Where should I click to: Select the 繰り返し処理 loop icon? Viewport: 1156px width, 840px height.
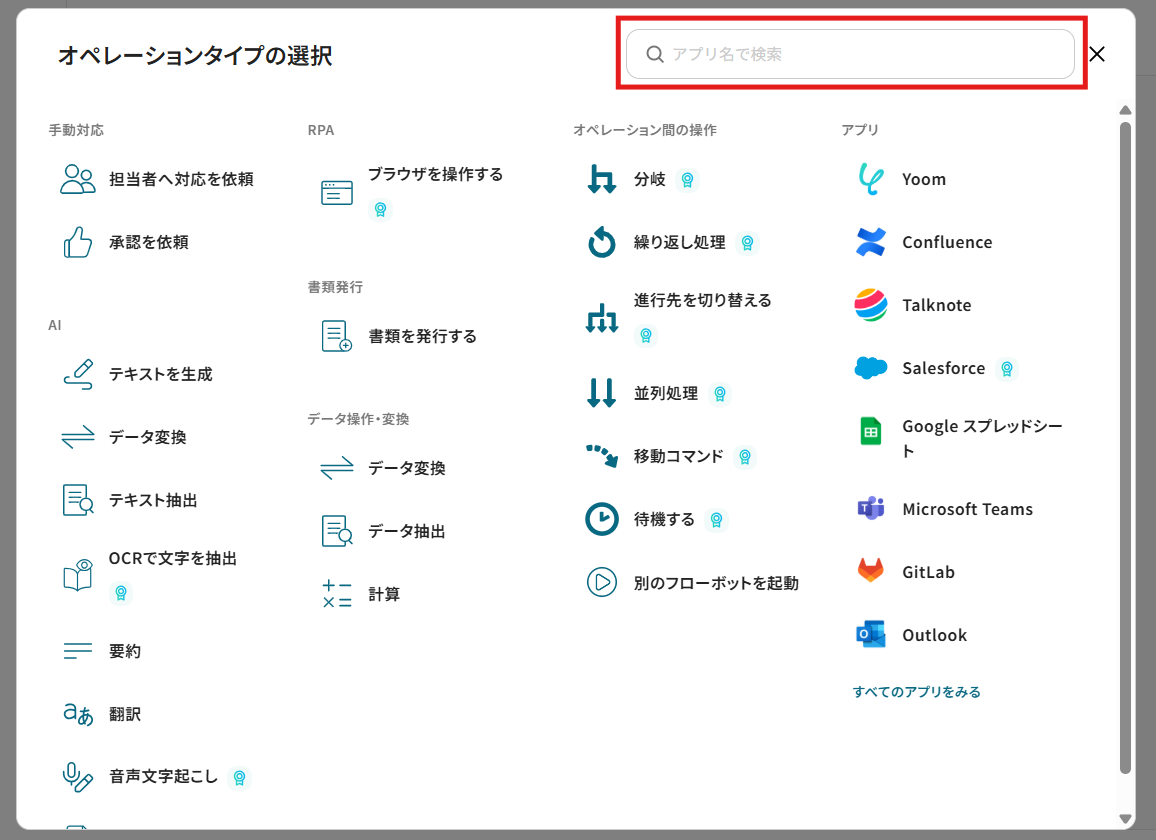[601, 243]
